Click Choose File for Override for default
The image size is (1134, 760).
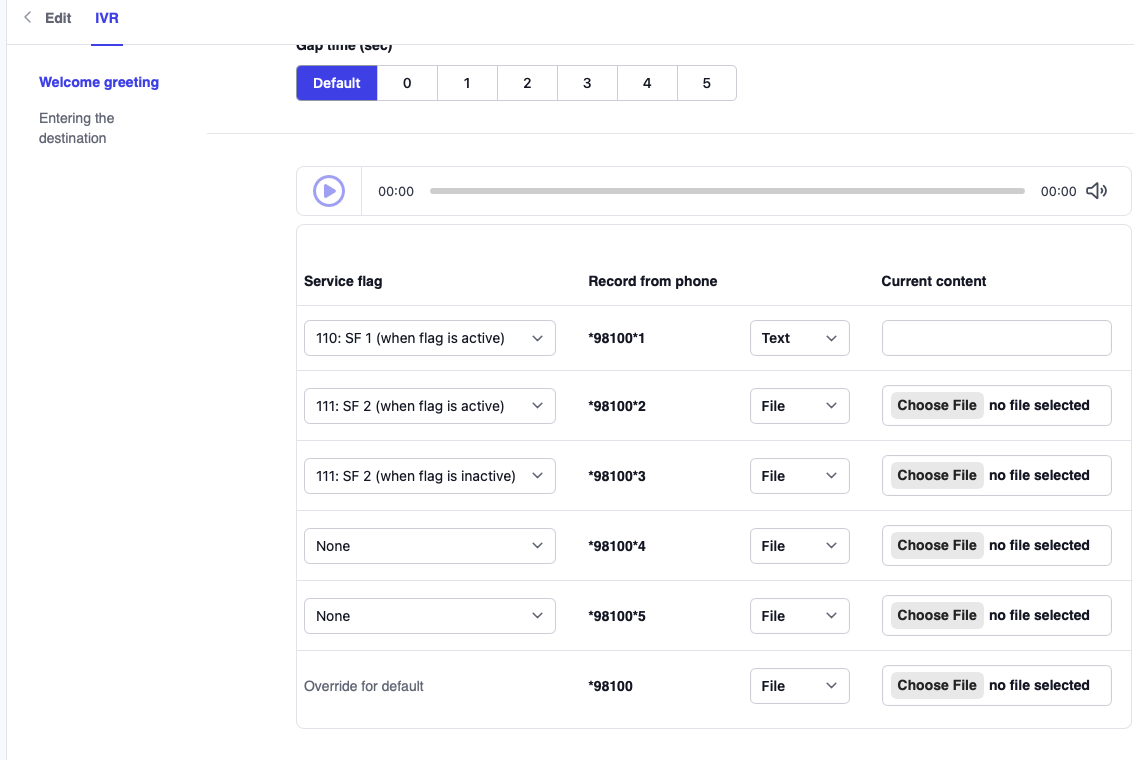(x=937, y=686)
